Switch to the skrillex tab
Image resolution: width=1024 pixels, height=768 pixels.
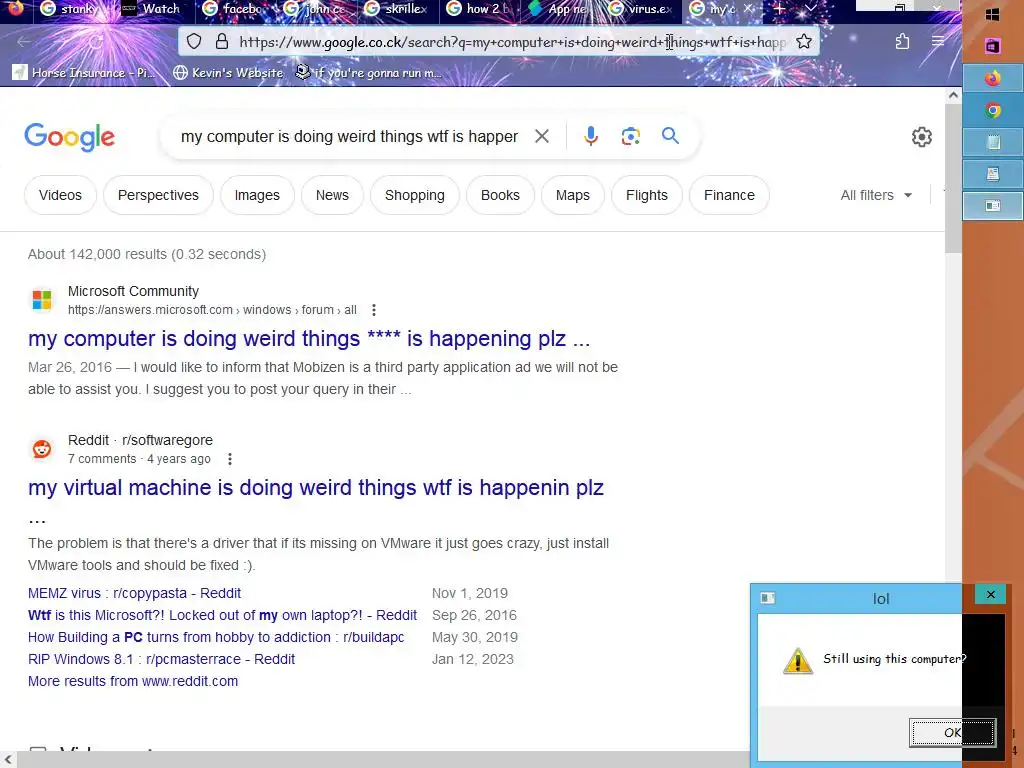coord(396,9)
